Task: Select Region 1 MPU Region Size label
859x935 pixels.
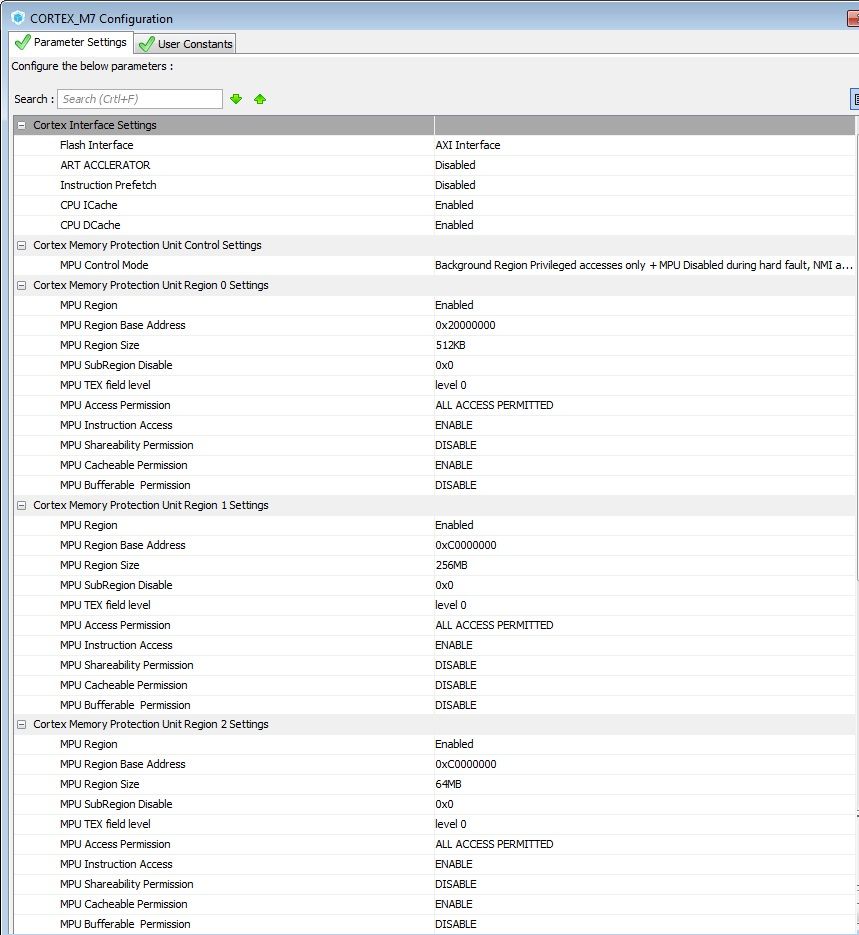Action: click(x=100, y=565)
